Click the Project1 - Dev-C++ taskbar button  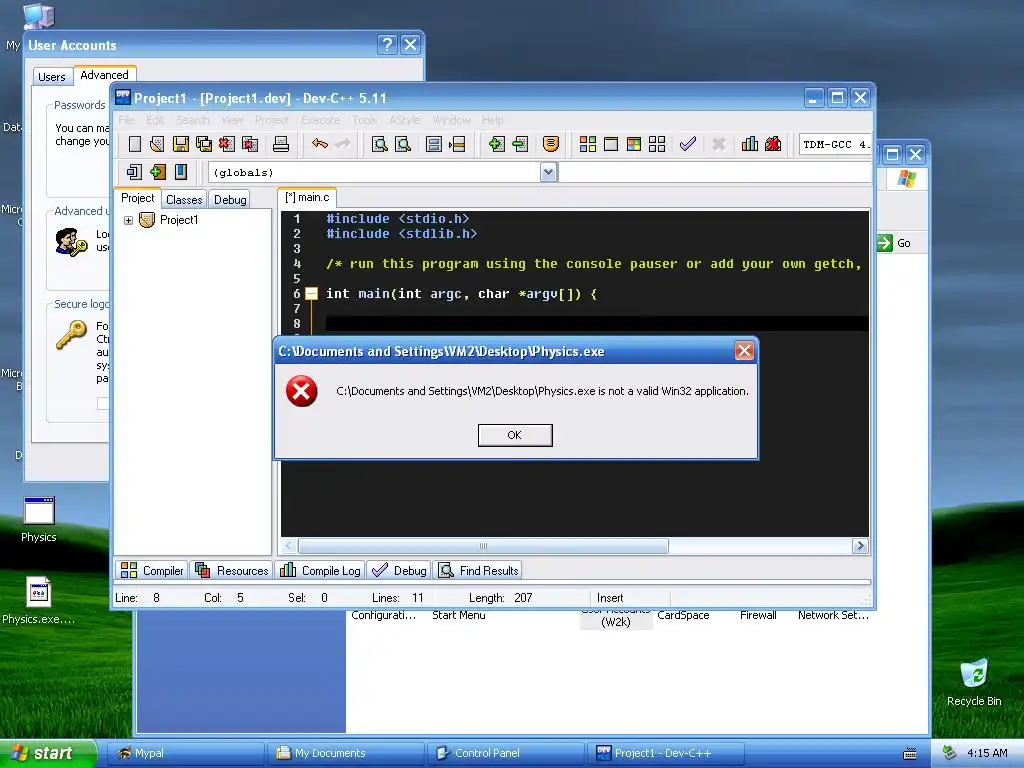tap(666, 753)
